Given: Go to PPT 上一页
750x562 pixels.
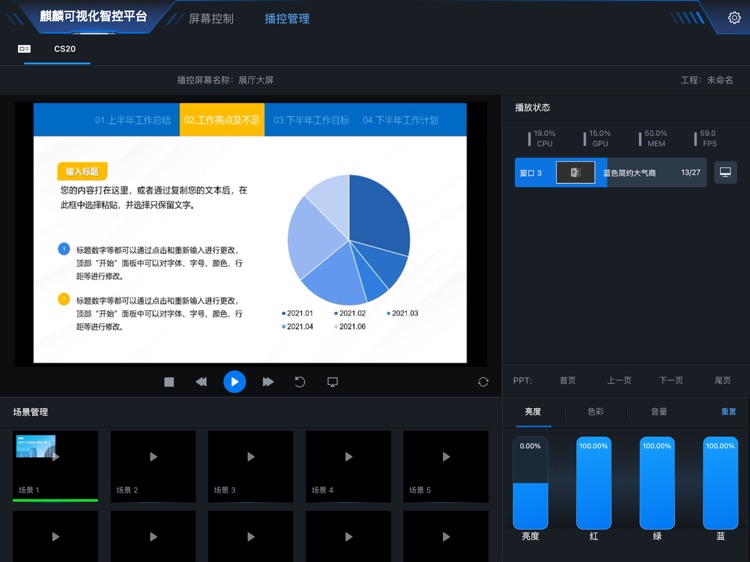Looking at the screenshot, I should click(619, 380).
